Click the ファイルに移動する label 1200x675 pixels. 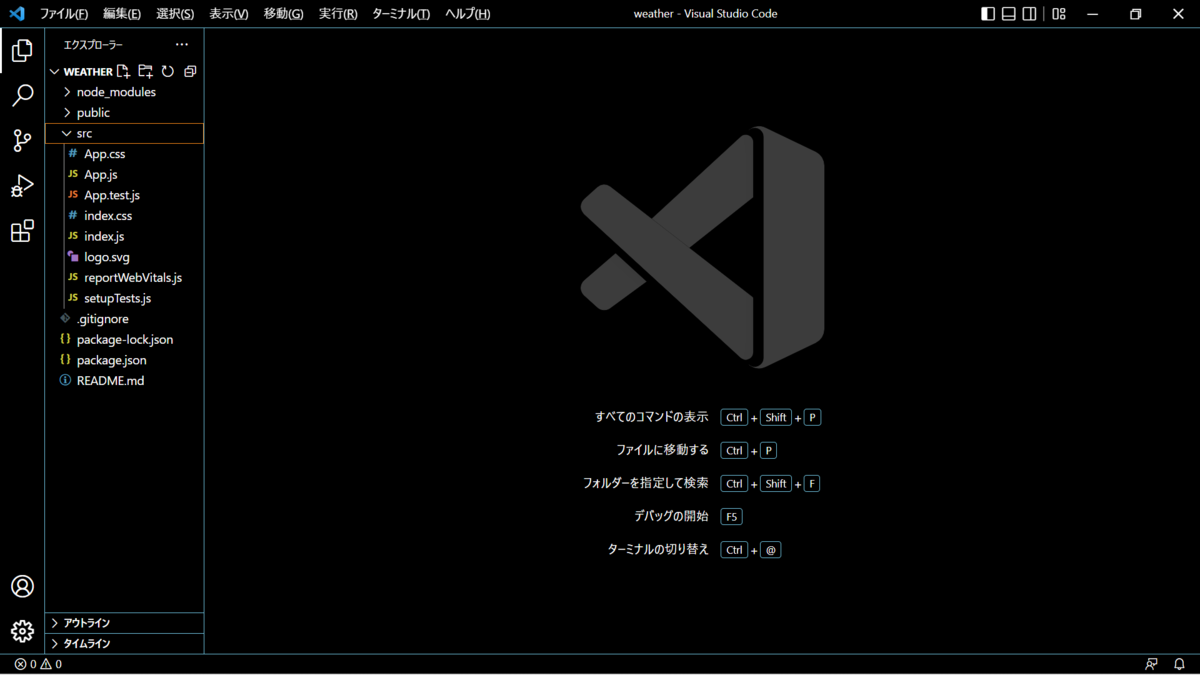(x=662, y=450)
